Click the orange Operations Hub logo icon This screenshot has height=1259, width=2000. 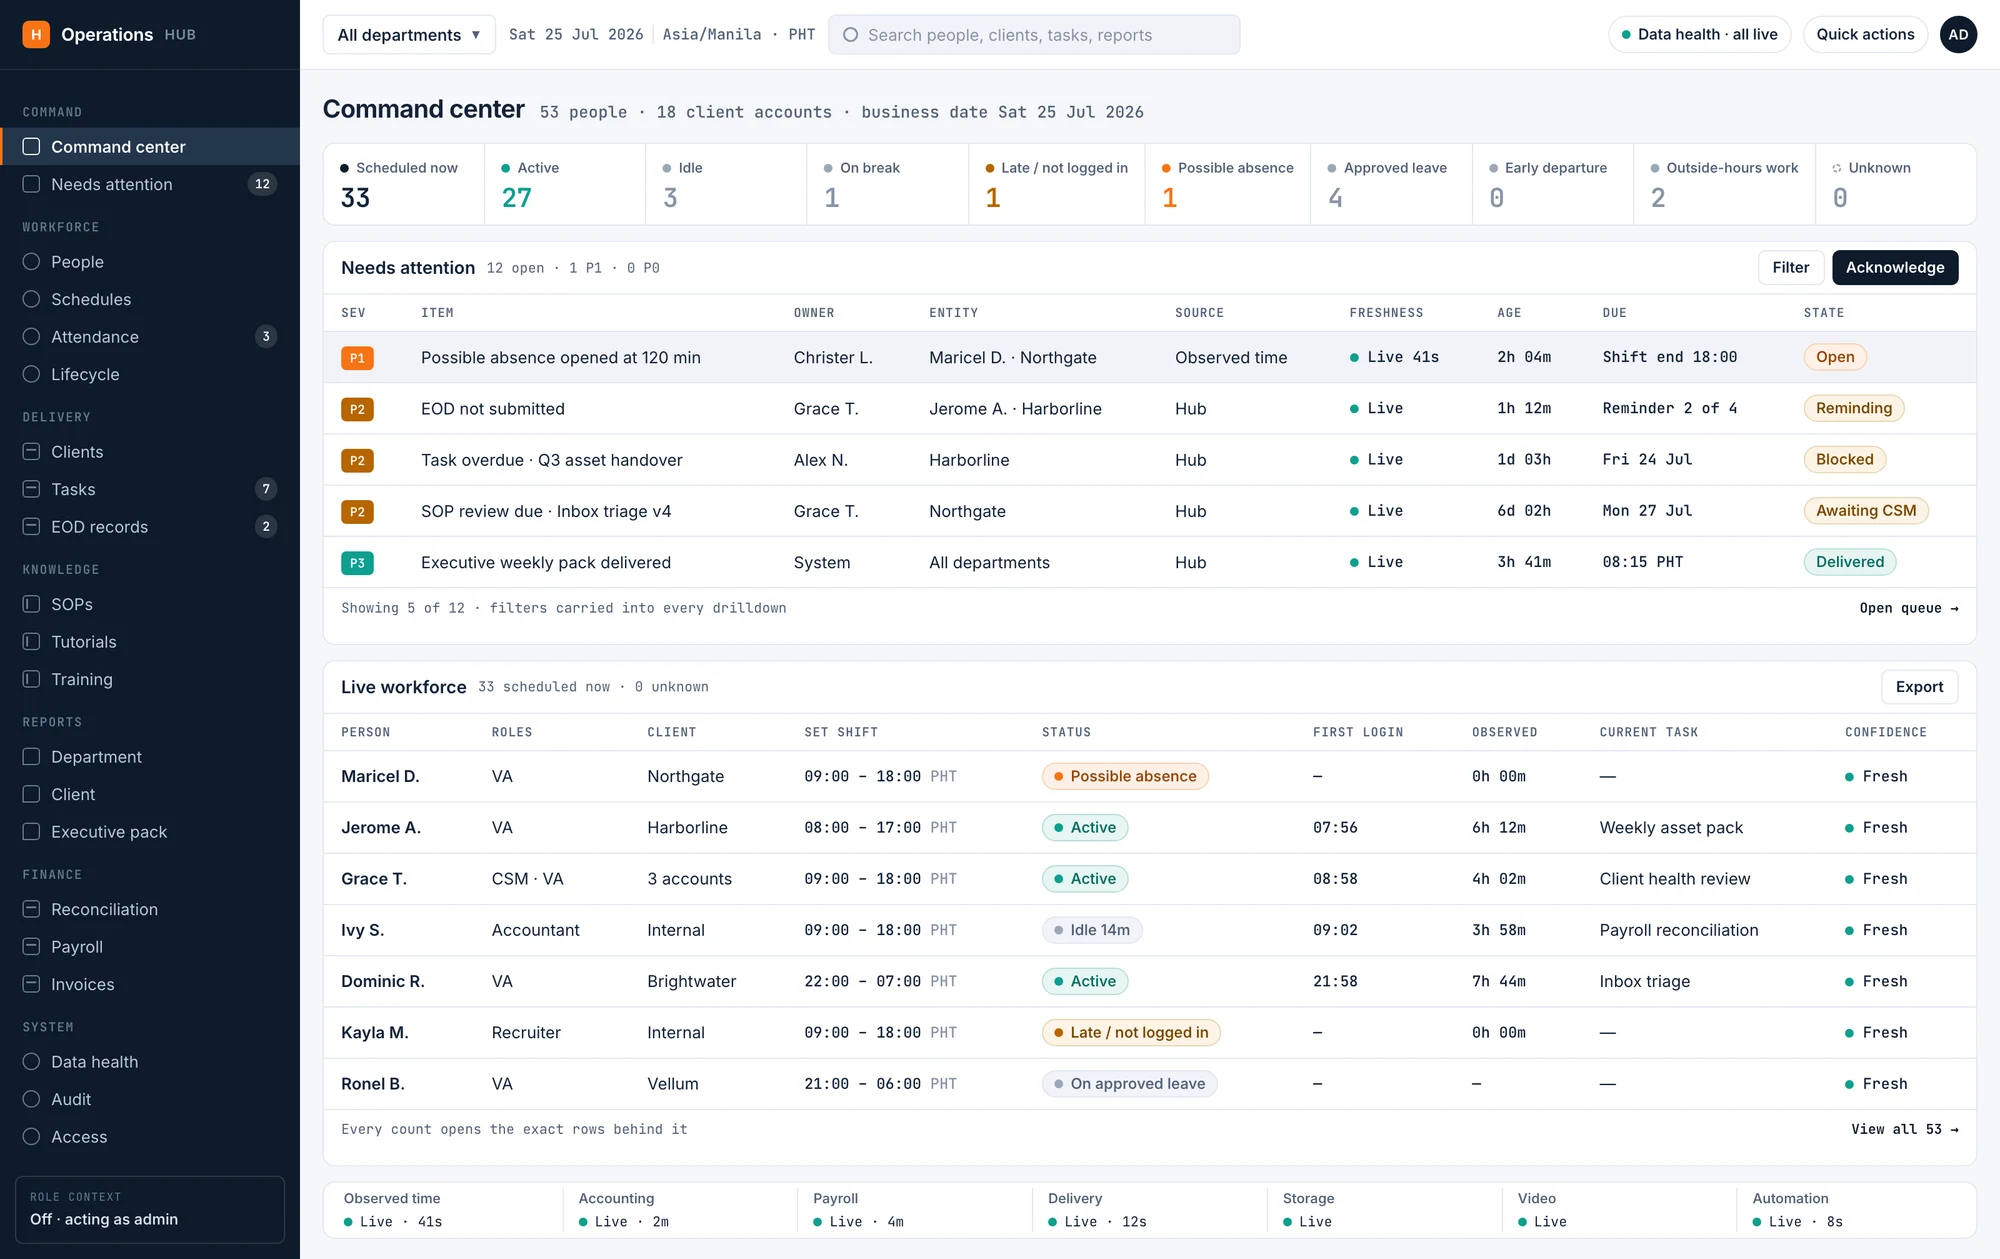(36, 35)
